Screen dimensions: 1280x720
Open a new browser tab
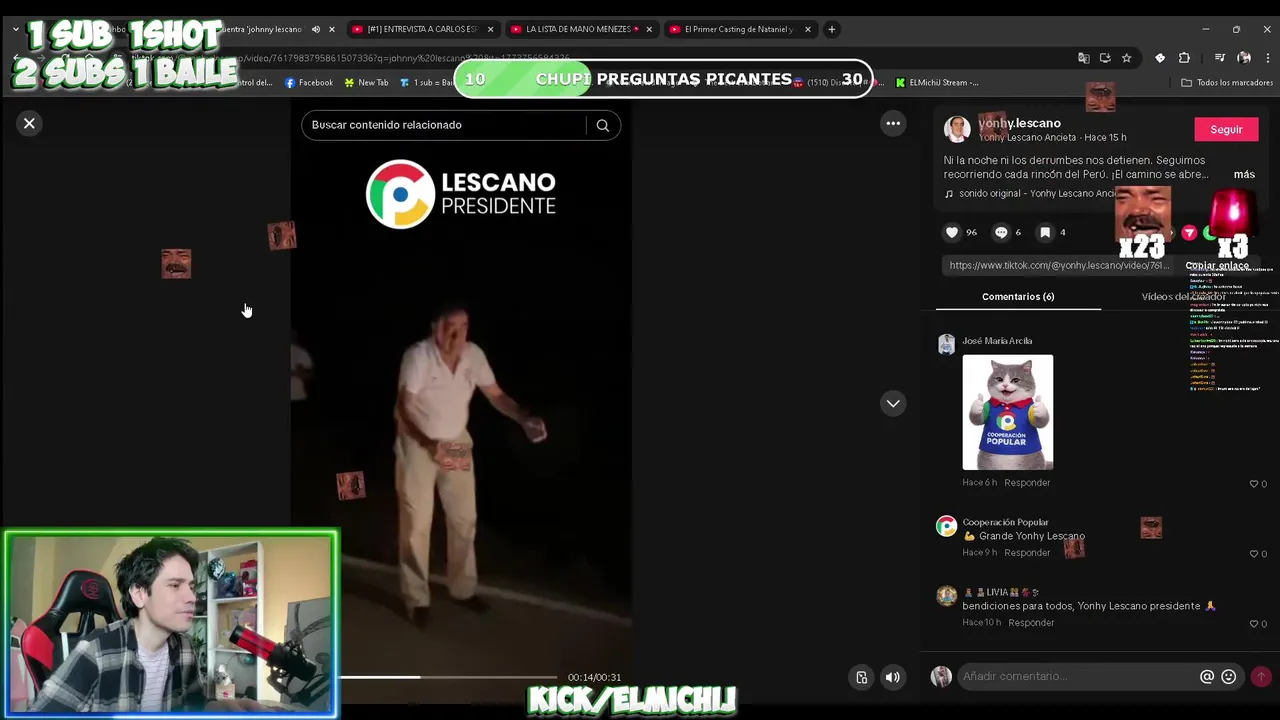click(831, 29)
